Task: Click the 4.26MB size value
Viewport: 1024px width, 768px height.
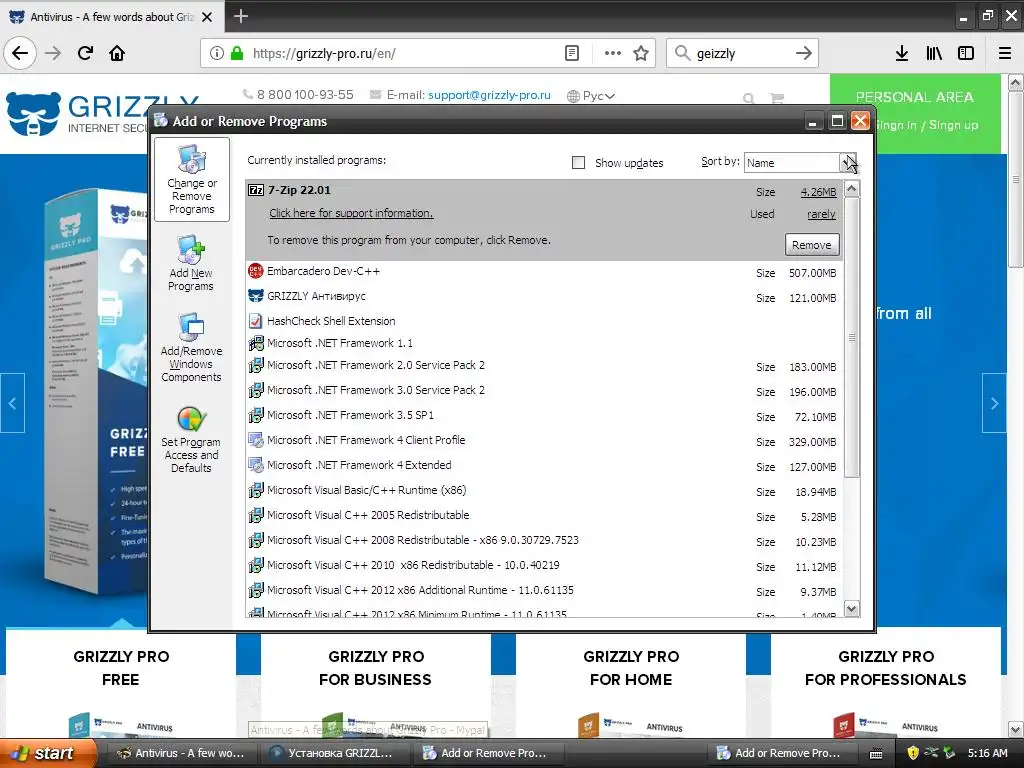Action: coord(818,192)
